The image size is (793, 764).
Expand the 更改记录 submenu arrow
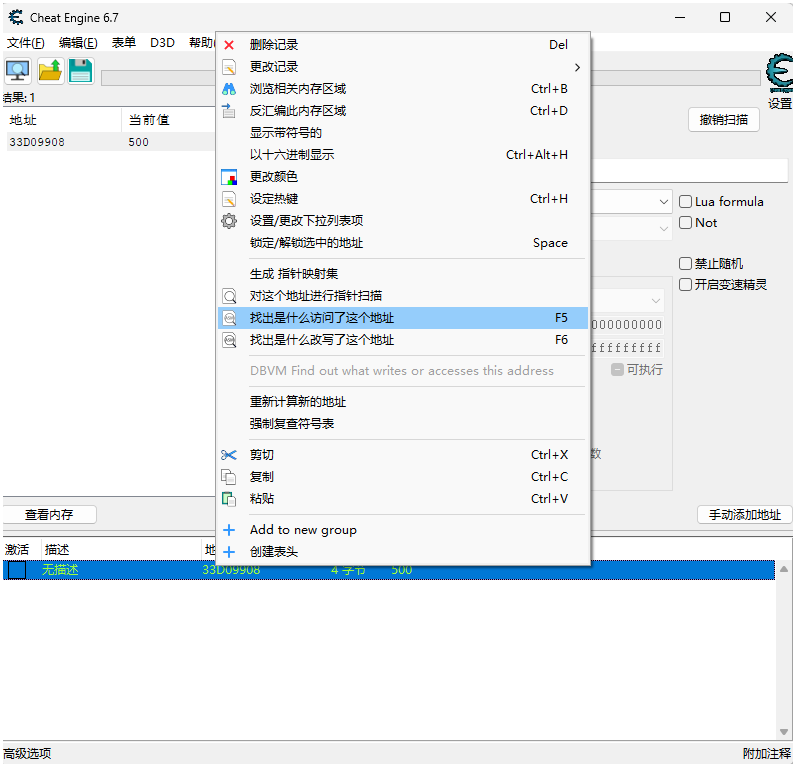pos(577,67)
